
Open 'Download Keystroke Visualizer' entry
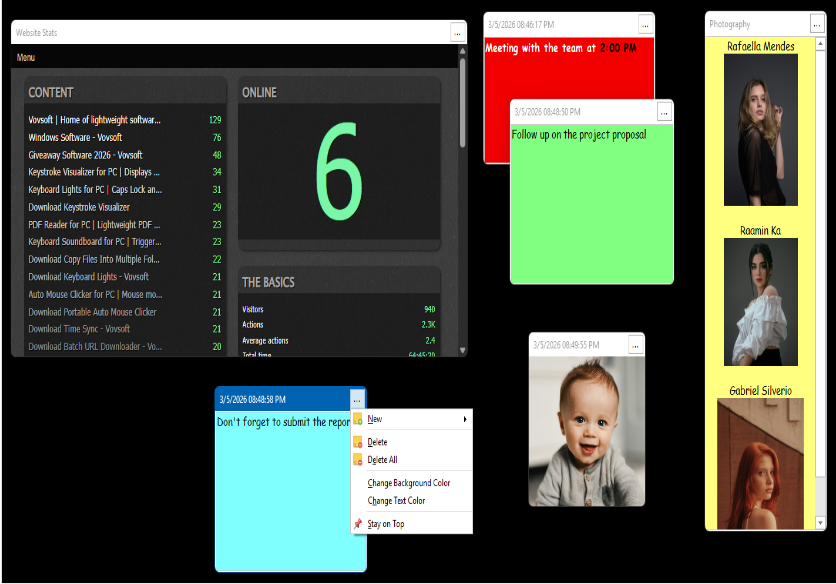point(79,207)
